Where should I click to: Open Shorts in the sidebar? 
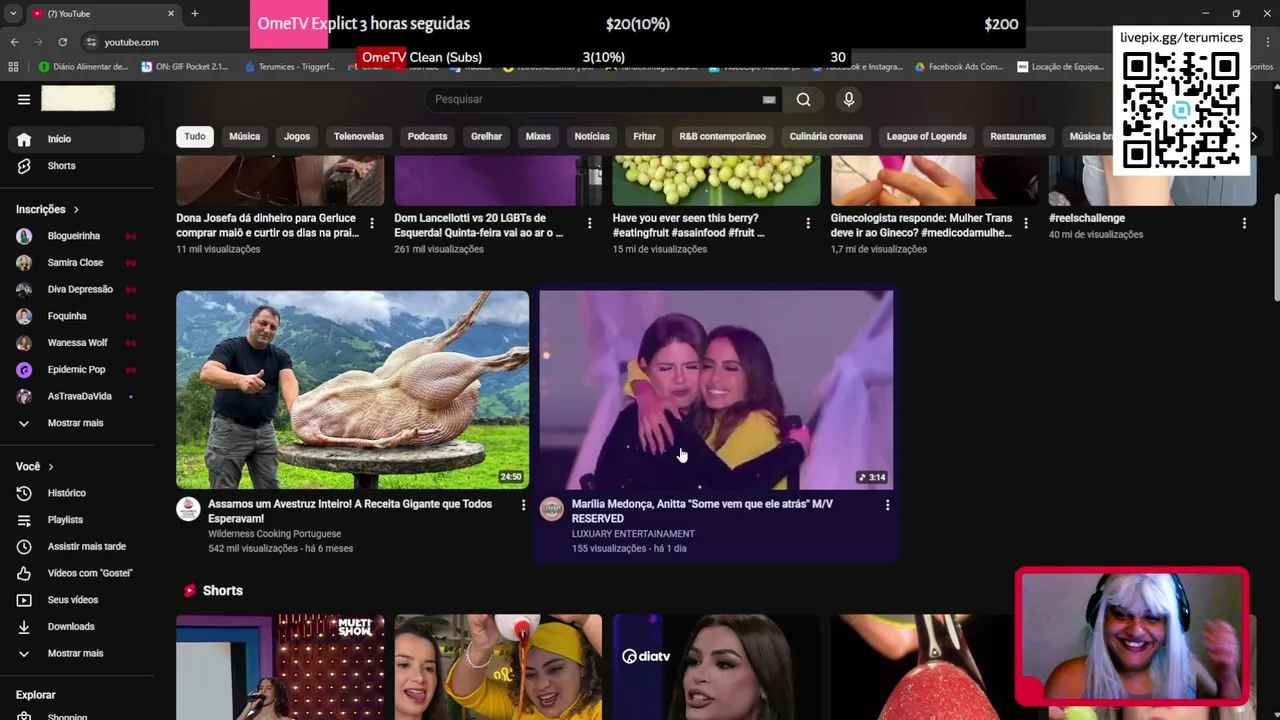[77, 166]
